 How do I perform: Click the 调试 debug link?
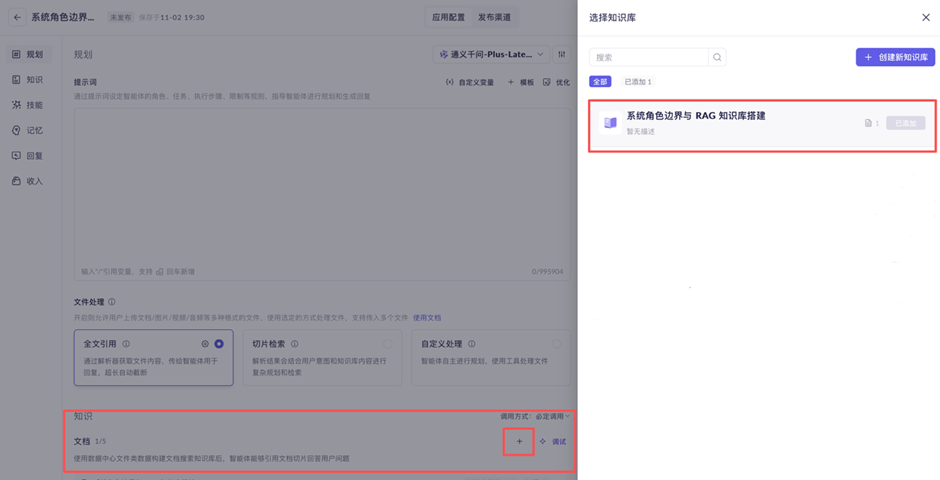[553, 442]
